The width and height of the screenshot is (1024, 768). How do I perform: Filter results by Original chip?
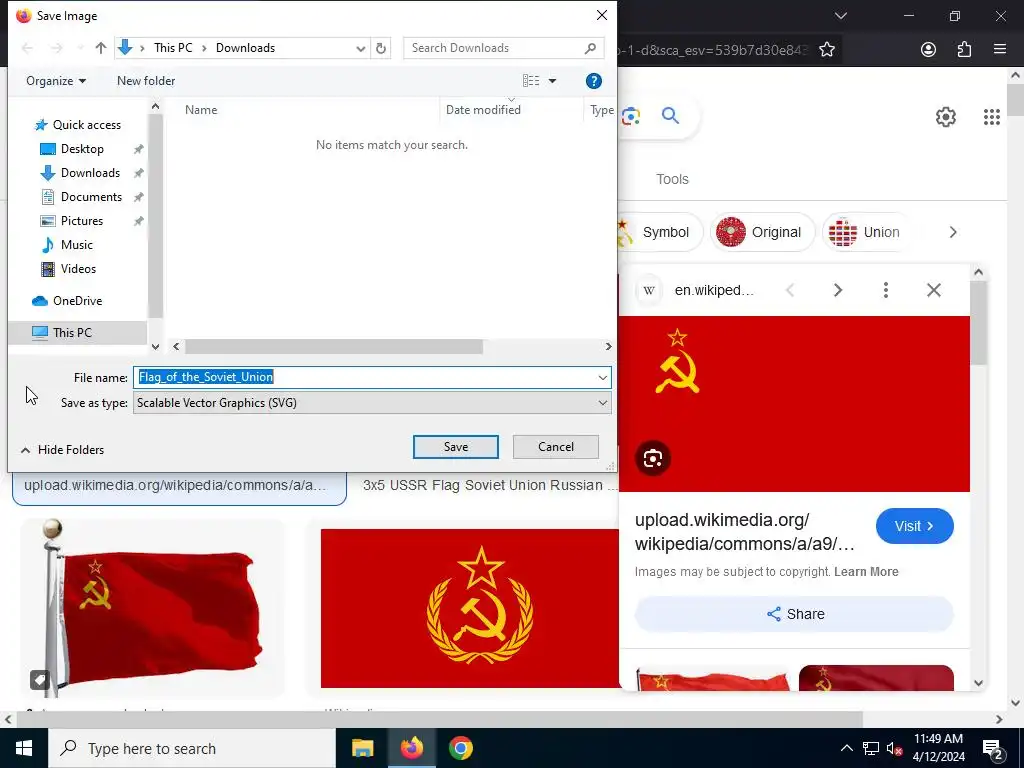tap(763, 232)
